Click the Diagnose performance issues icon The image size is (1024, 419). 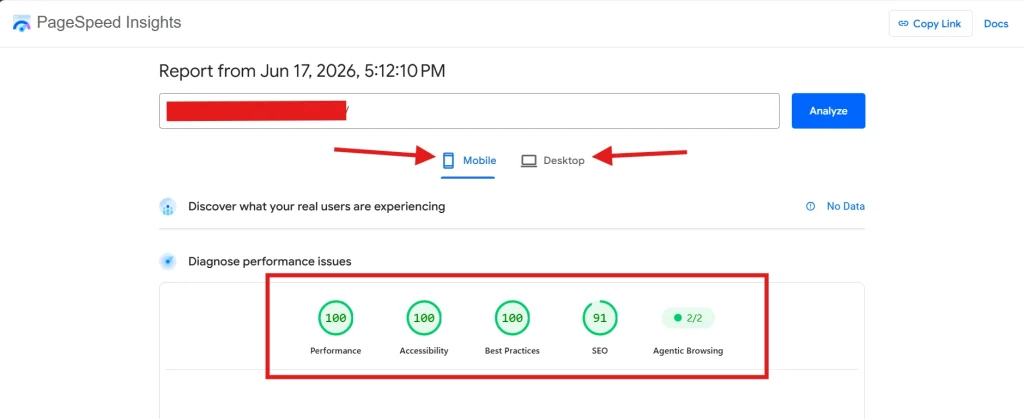pyautogui.click(x=168, y=262)
